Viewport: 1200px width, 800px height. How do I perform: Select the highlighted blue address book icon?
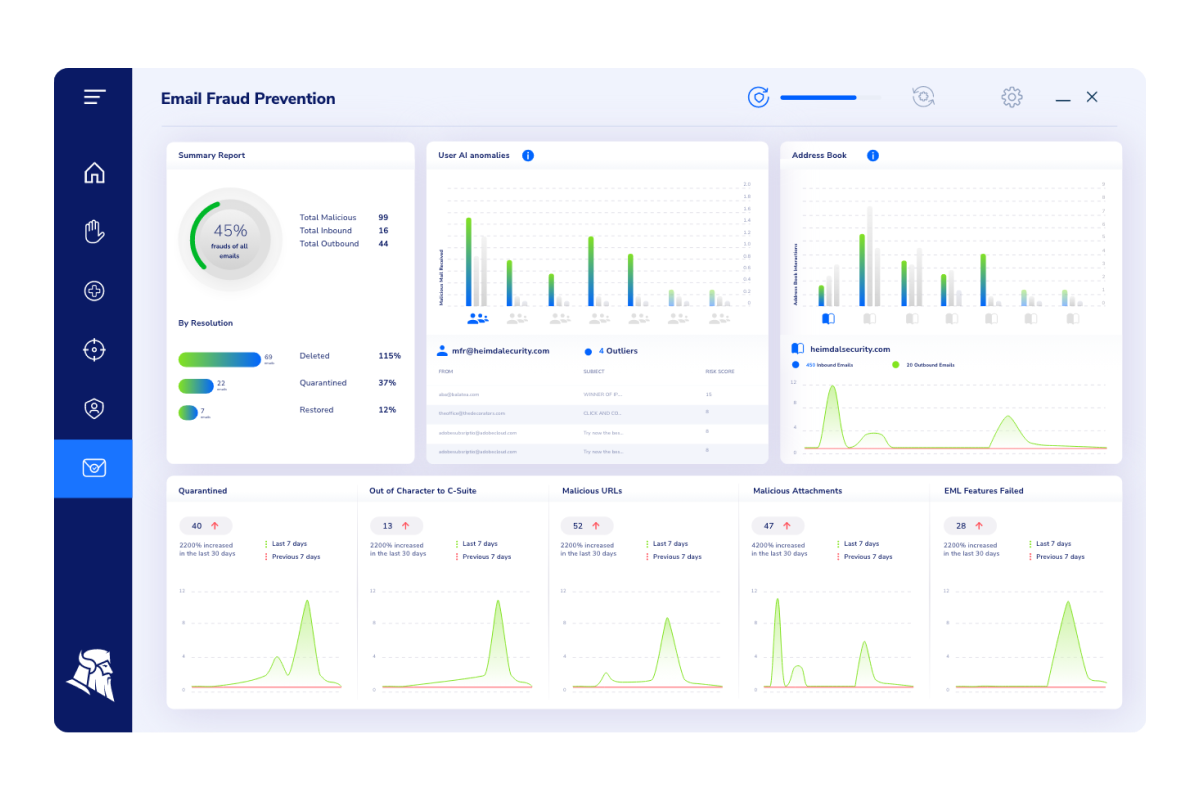pos(828,318)
